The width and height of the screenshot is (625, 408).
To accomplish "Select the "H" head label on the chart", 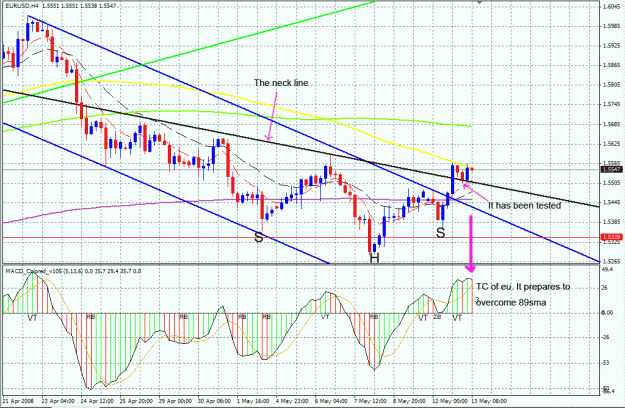I will 374,258.
